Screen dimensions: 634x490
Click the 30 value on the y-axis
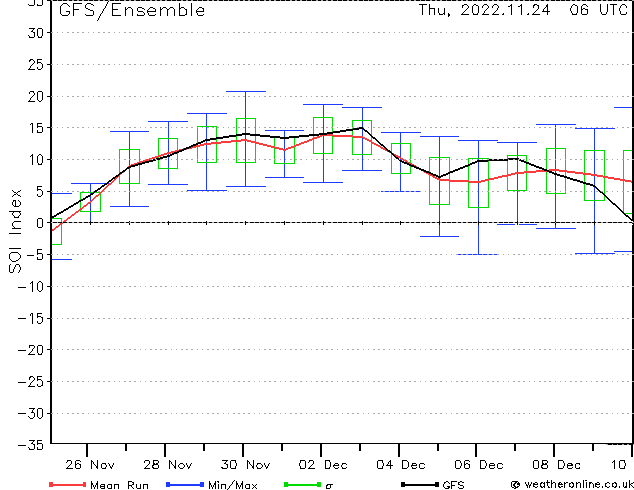(x=36, y=33)
